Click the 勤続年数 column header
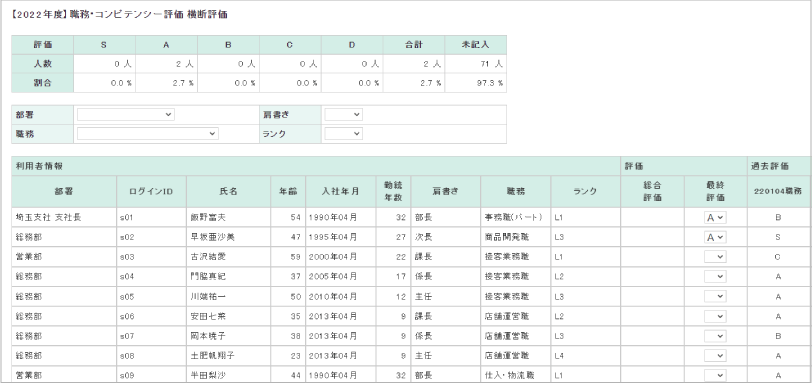The image size is (812, 383). [x=394, y=192]
